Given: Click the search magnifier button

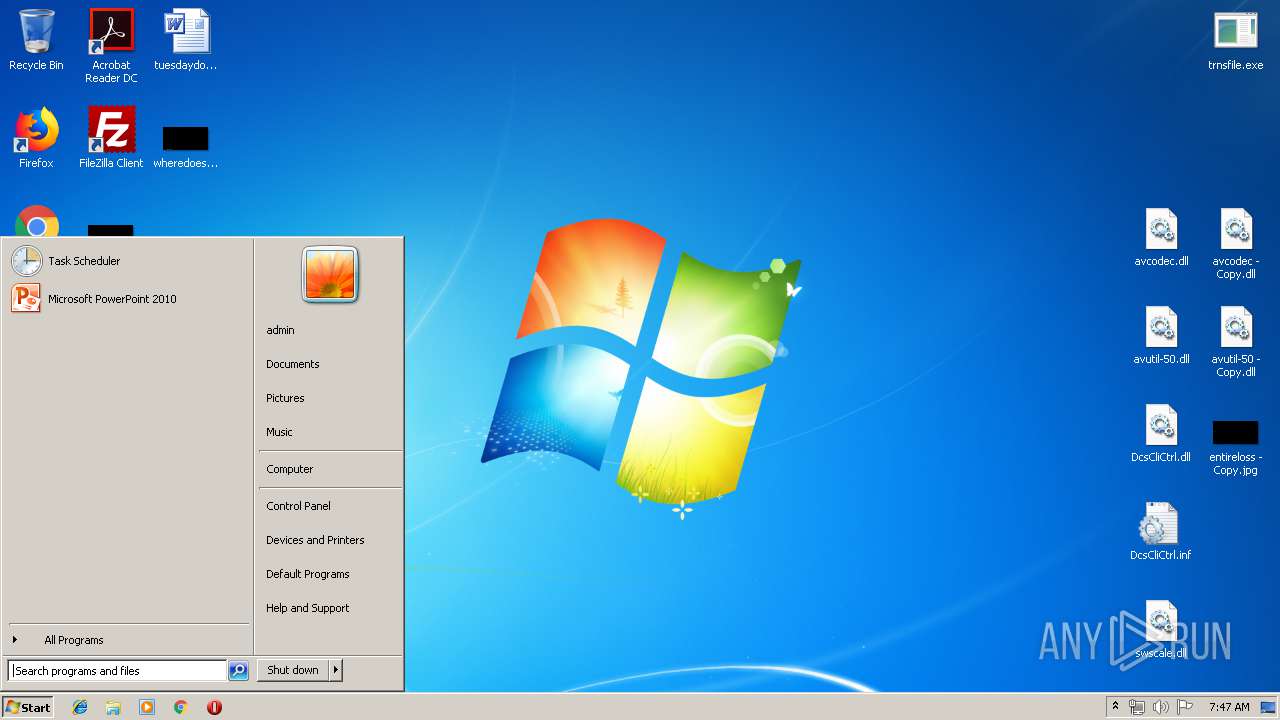Looking at the screenshot, I should tap(238, 671).
